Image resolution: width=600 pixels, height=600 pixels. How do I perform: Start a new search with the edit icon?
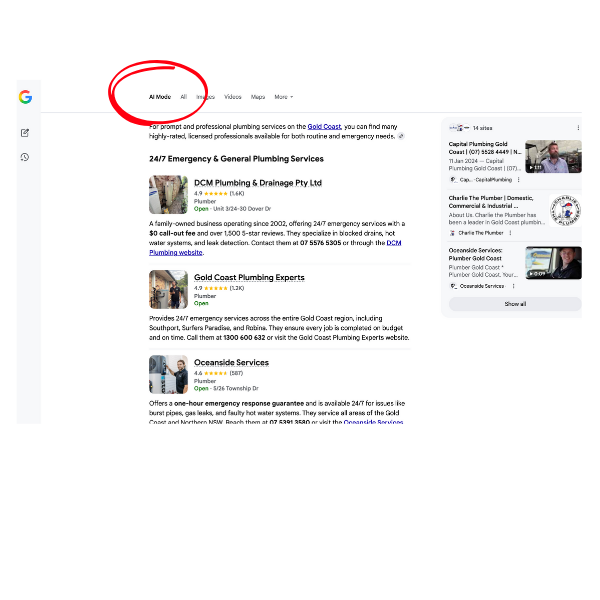[25, 133]
